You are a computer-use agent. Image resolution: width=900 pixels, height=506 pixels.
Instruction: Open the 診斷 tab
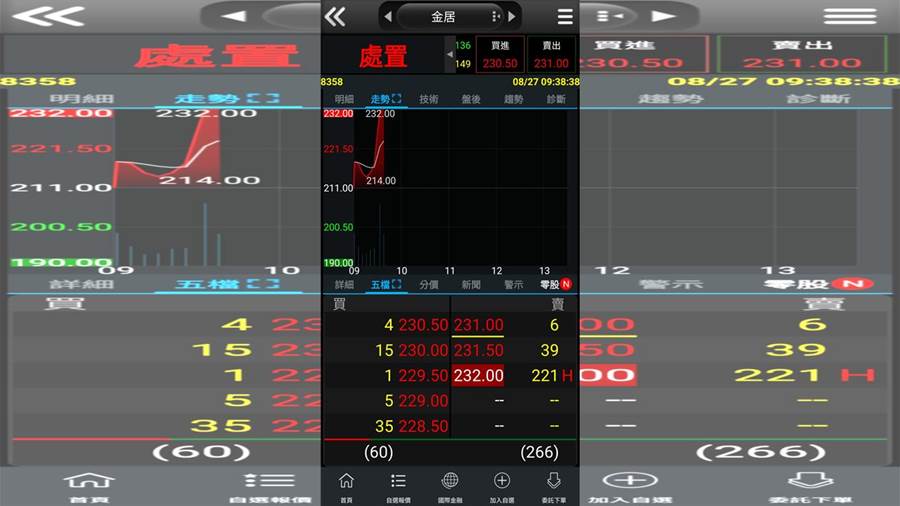pos(556,99)
